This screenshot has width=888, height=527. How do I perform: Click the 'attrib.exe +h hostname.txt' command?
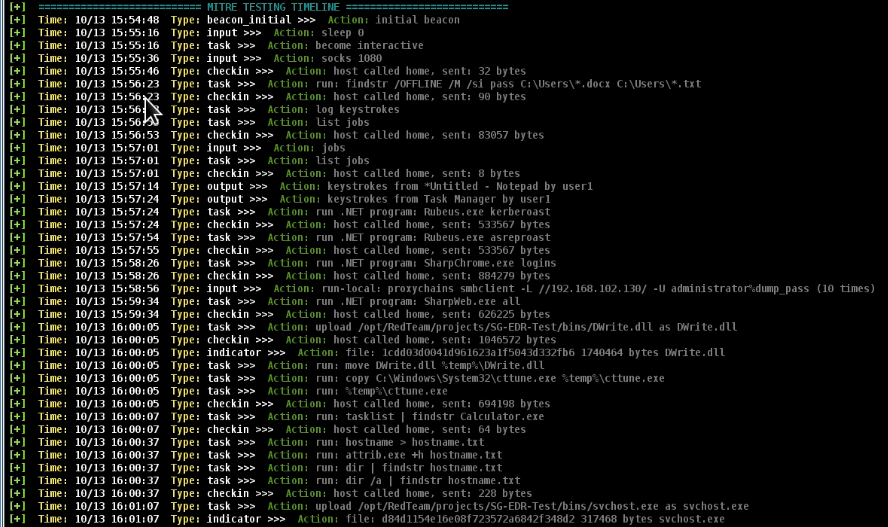pos(424,455)
